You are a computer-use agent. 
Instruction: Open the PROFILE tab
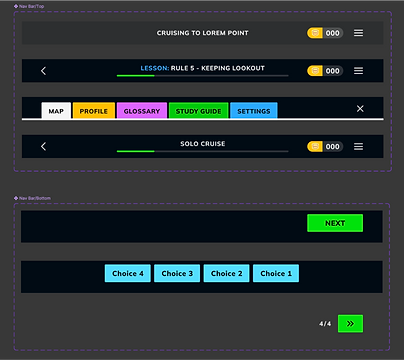coord(94,111)
